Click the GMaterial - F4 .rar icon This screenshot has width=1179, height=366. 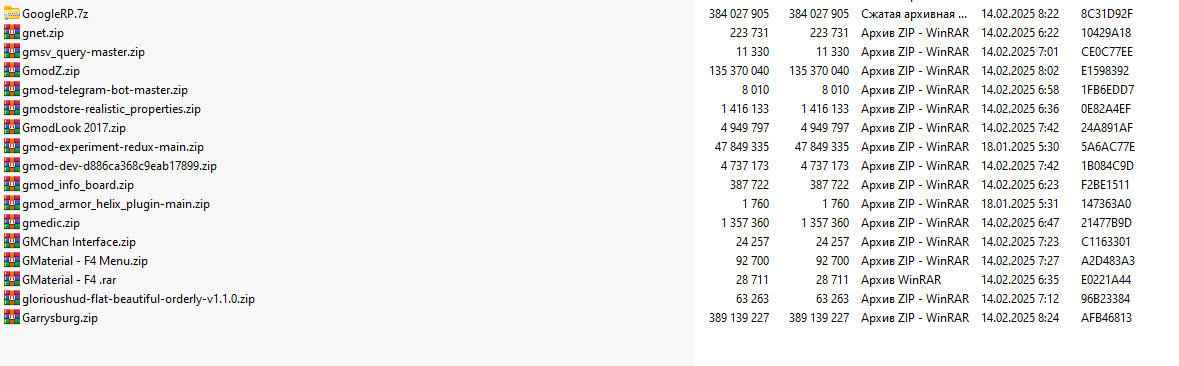(x=11, y=280)
